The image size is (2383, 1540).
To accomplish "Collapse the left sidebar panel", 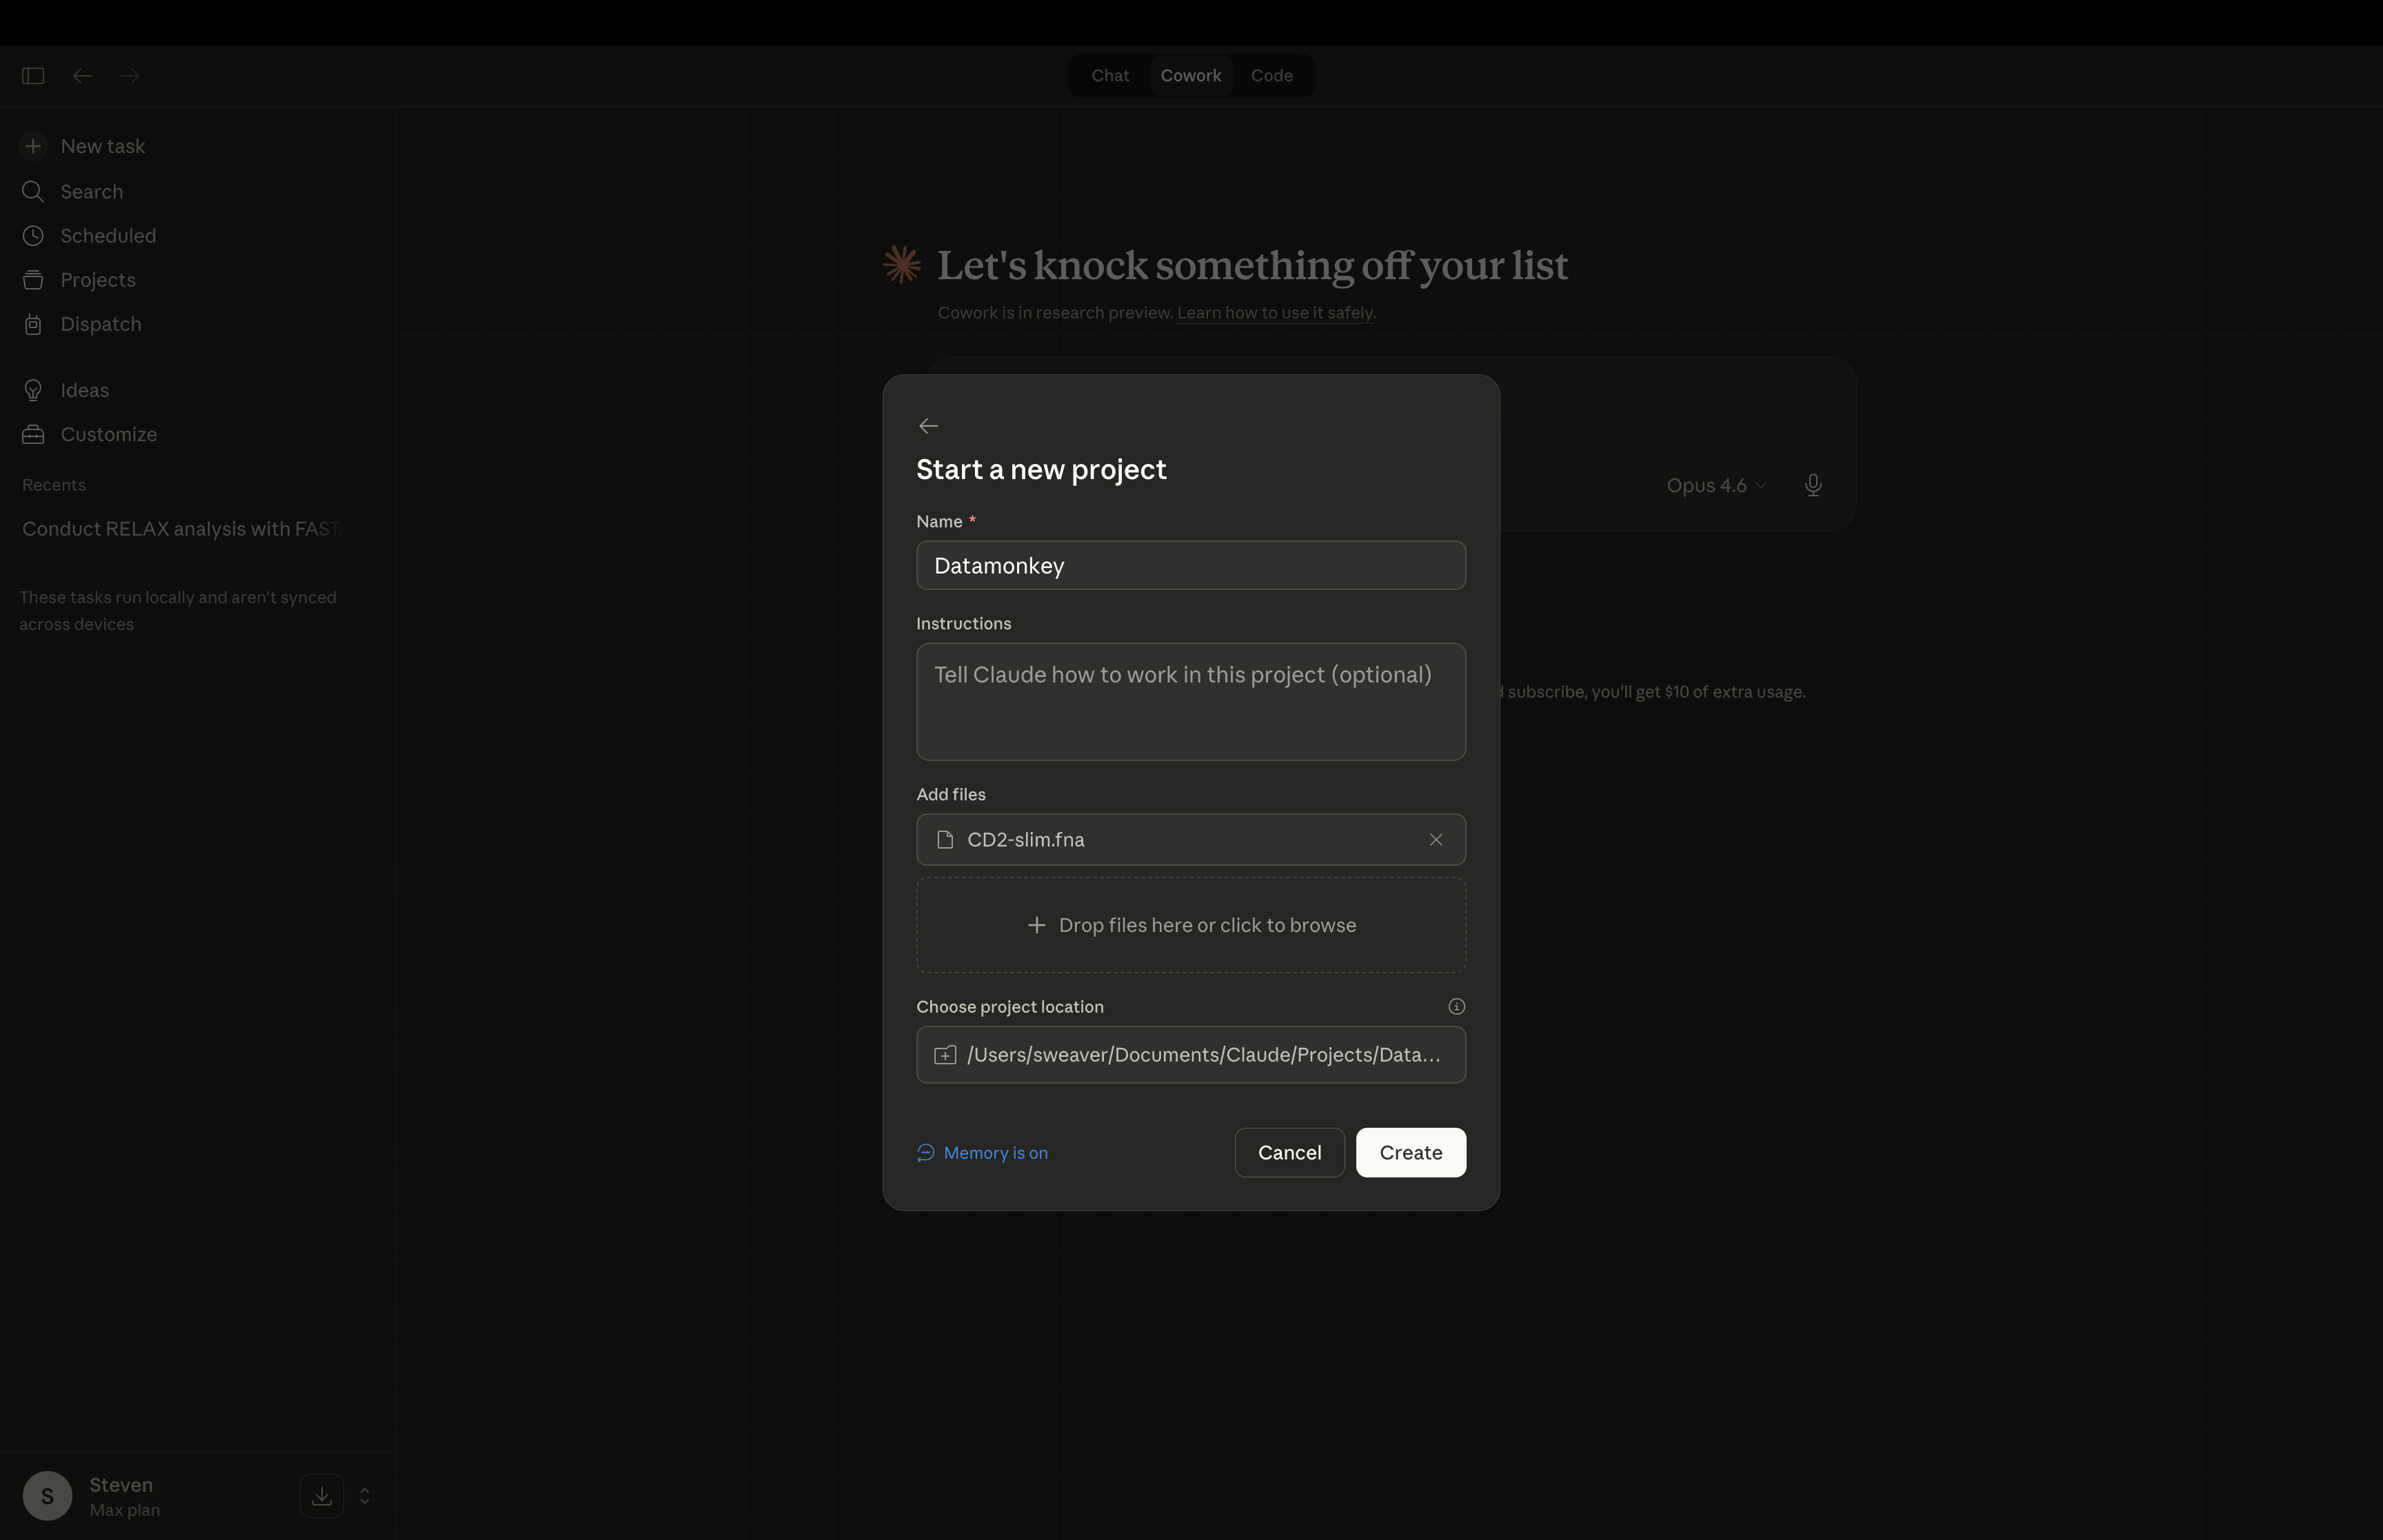I will 33,75.
